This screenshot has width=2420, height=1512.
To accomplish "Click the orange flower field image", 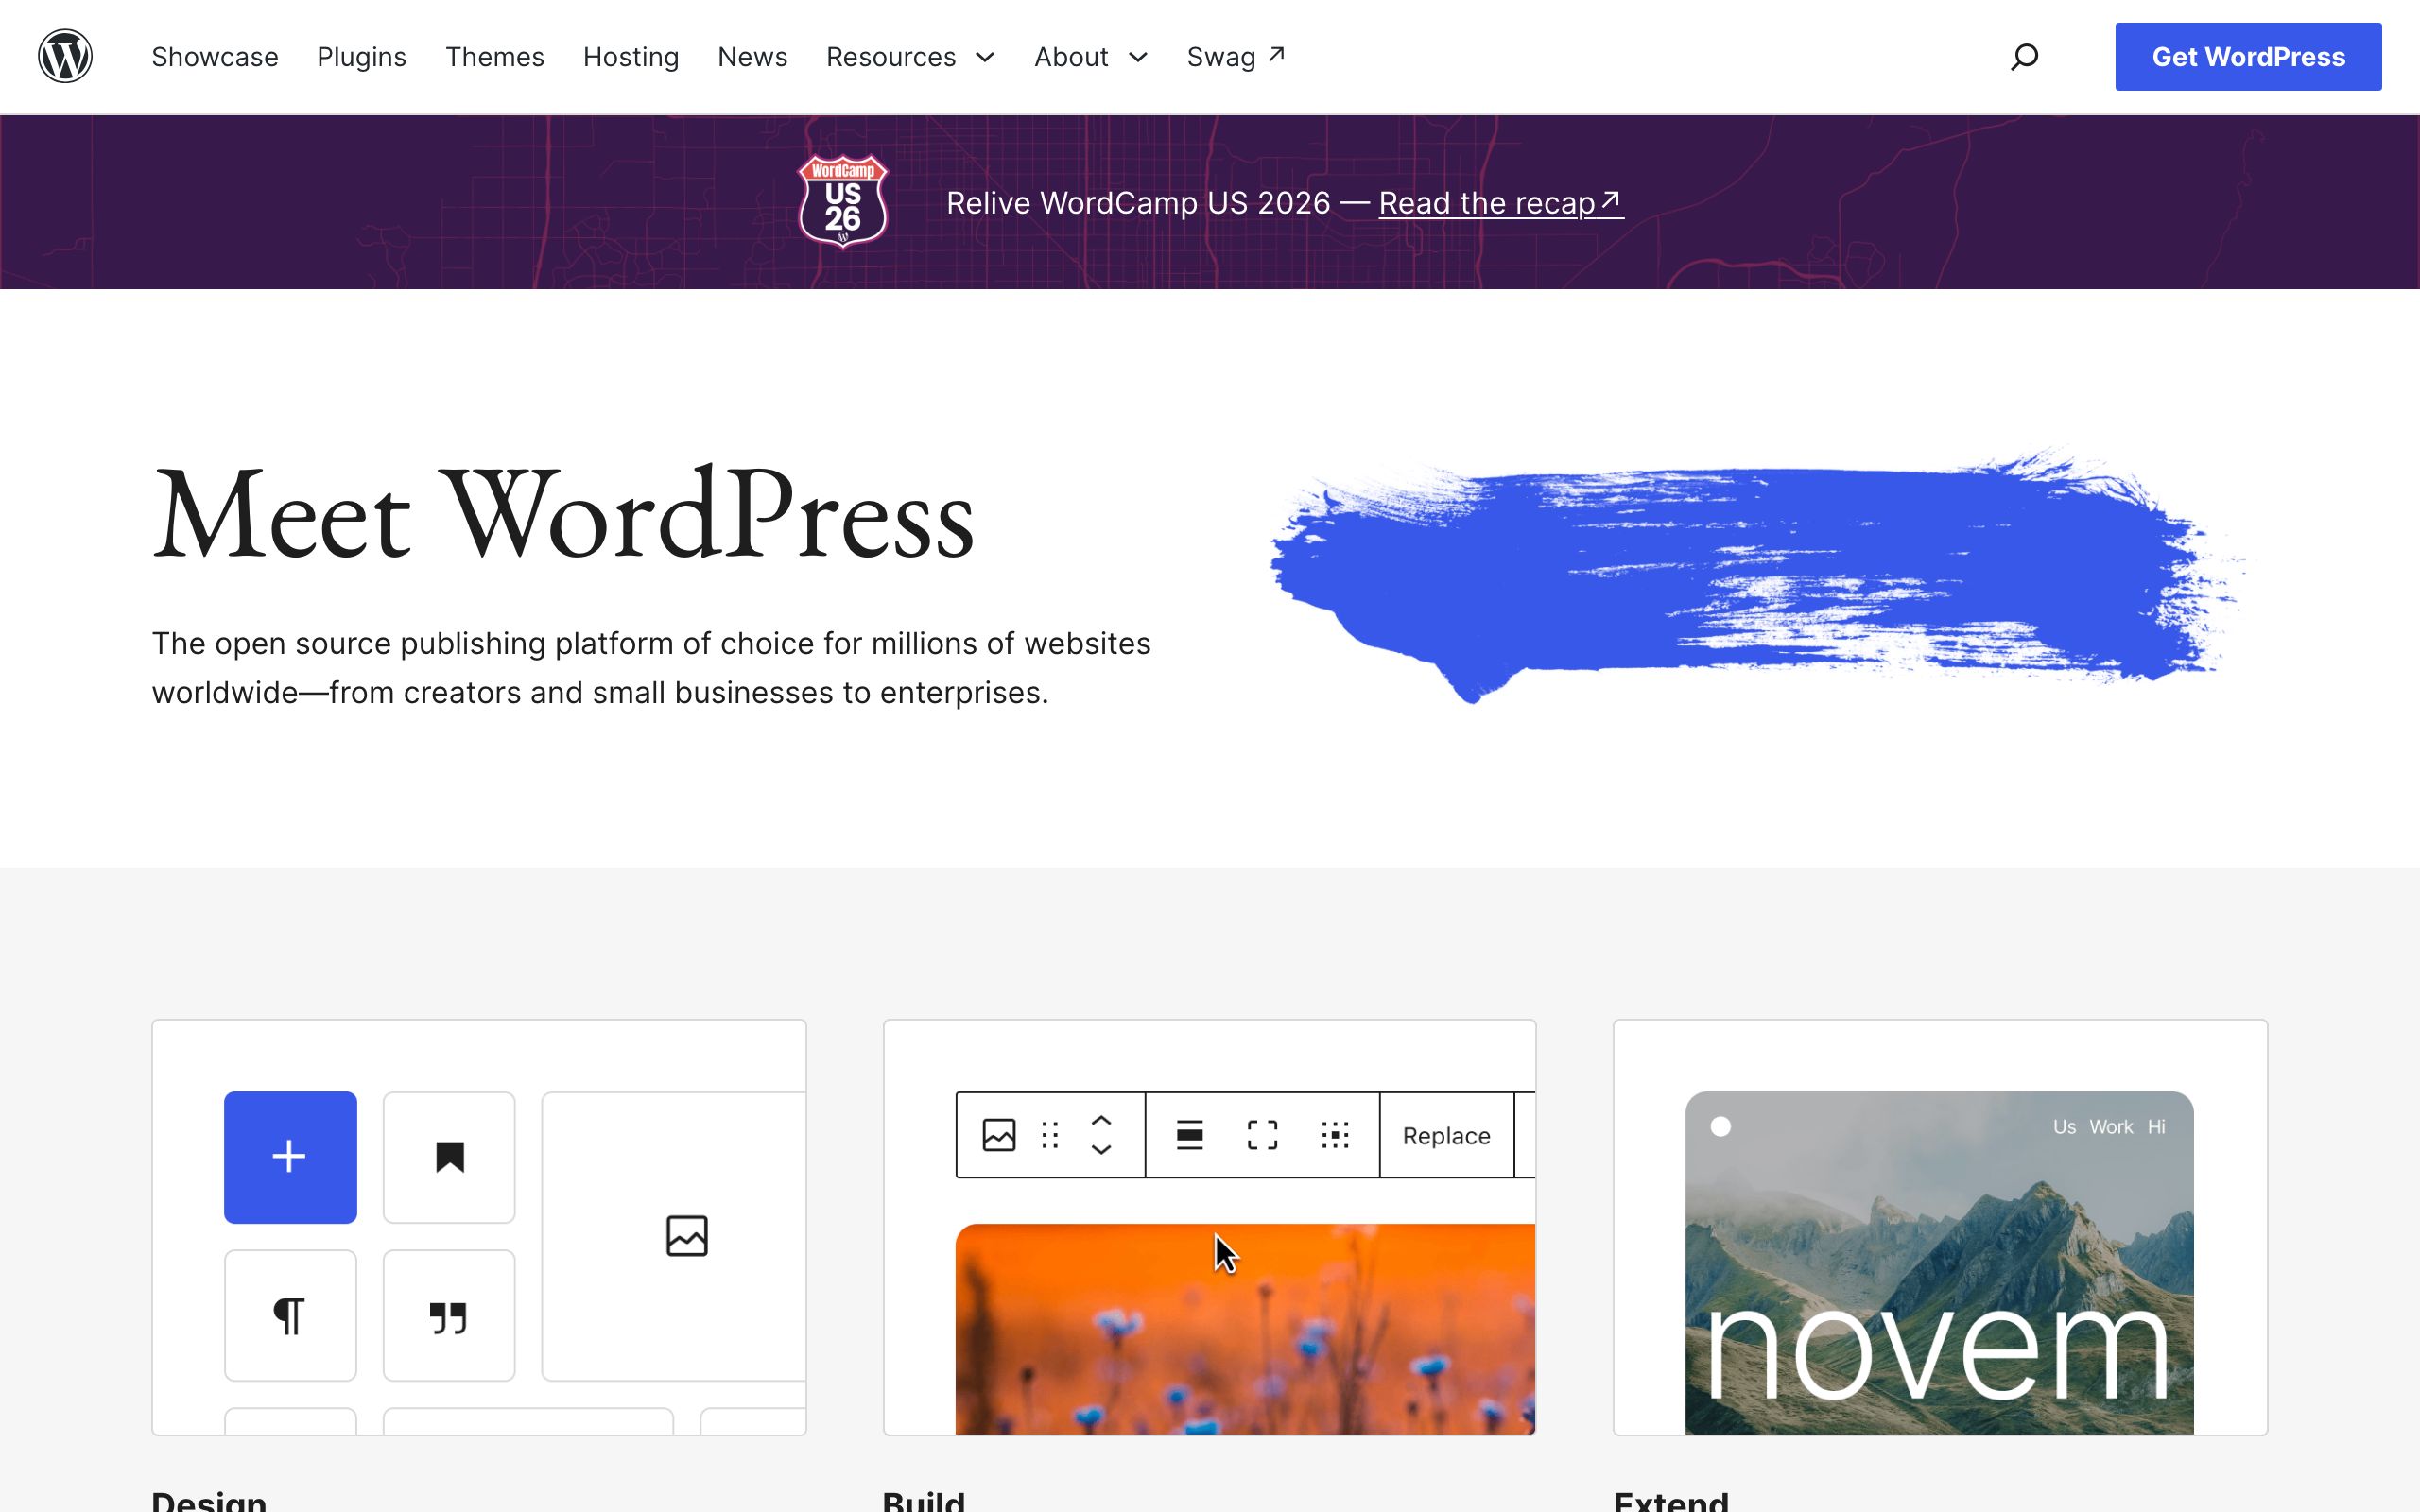I will (x=1245, y=1329).
